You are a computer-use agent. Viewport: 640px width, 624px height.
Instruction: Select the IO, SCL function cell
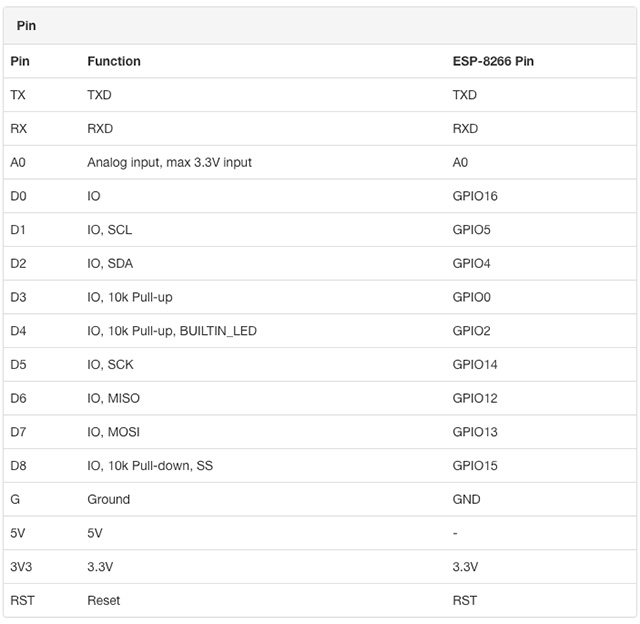(x=110, y=230)
